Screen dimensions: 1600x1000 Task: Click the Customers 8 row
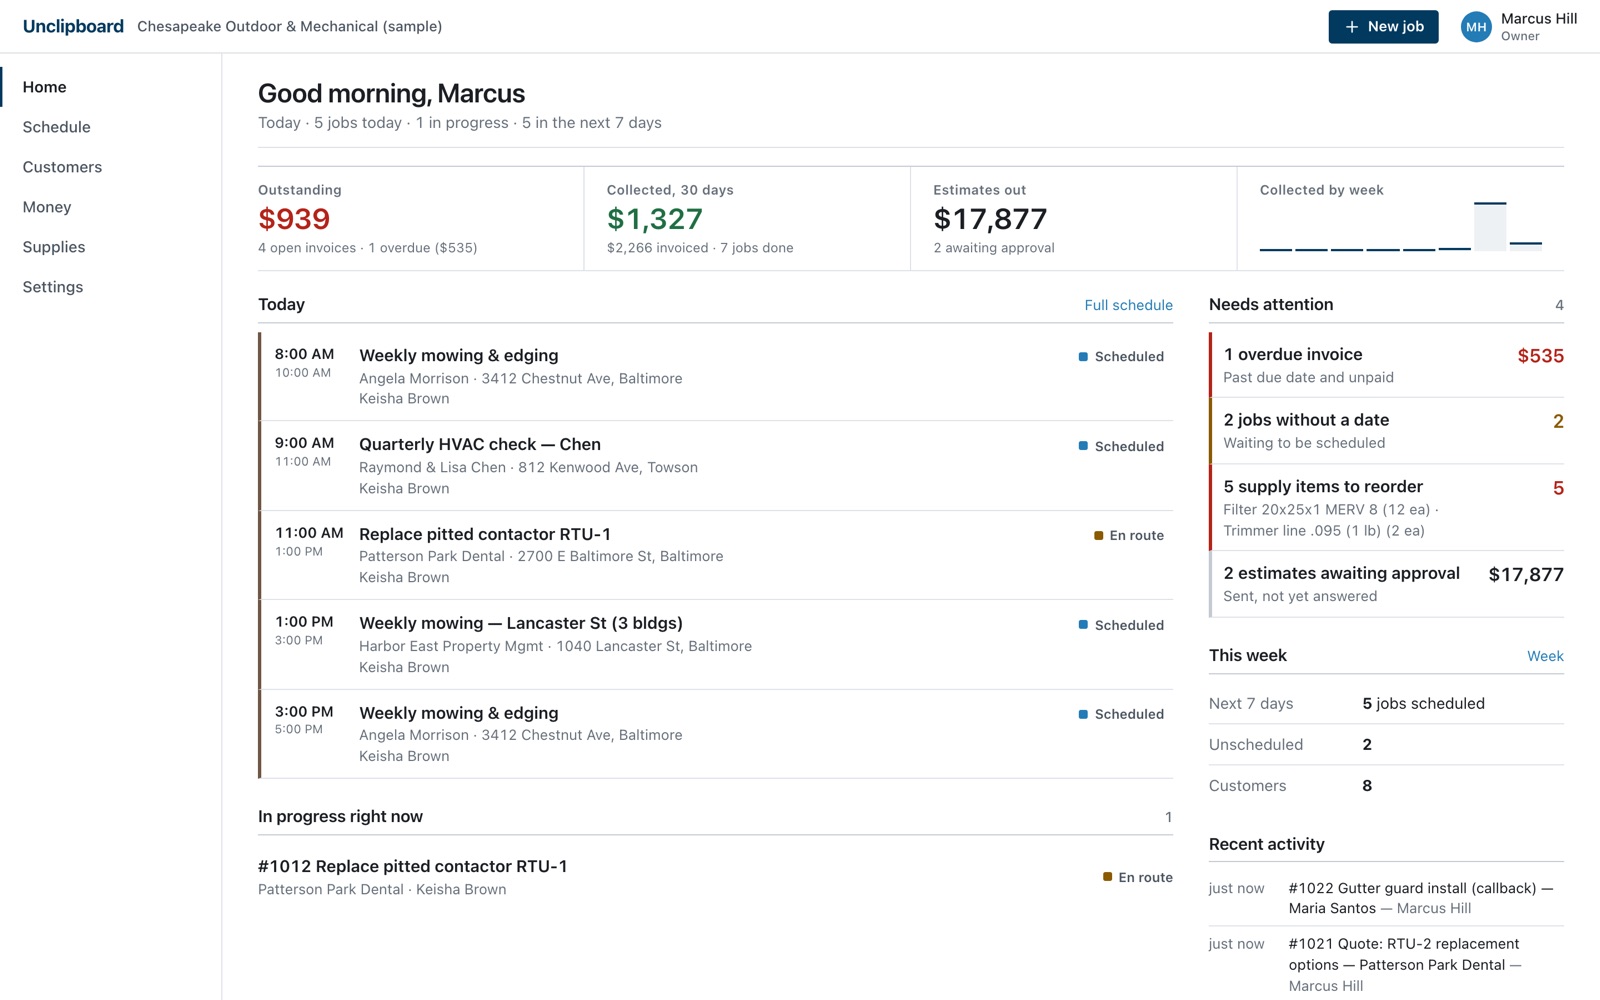[1387, 786]
